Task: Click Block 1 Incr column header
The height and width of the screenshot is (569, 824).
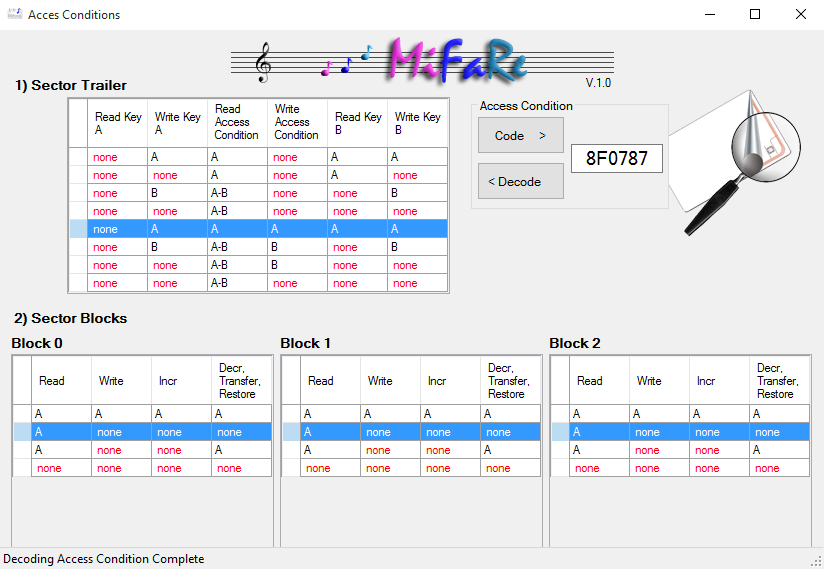Action: [x=450, y=380]
